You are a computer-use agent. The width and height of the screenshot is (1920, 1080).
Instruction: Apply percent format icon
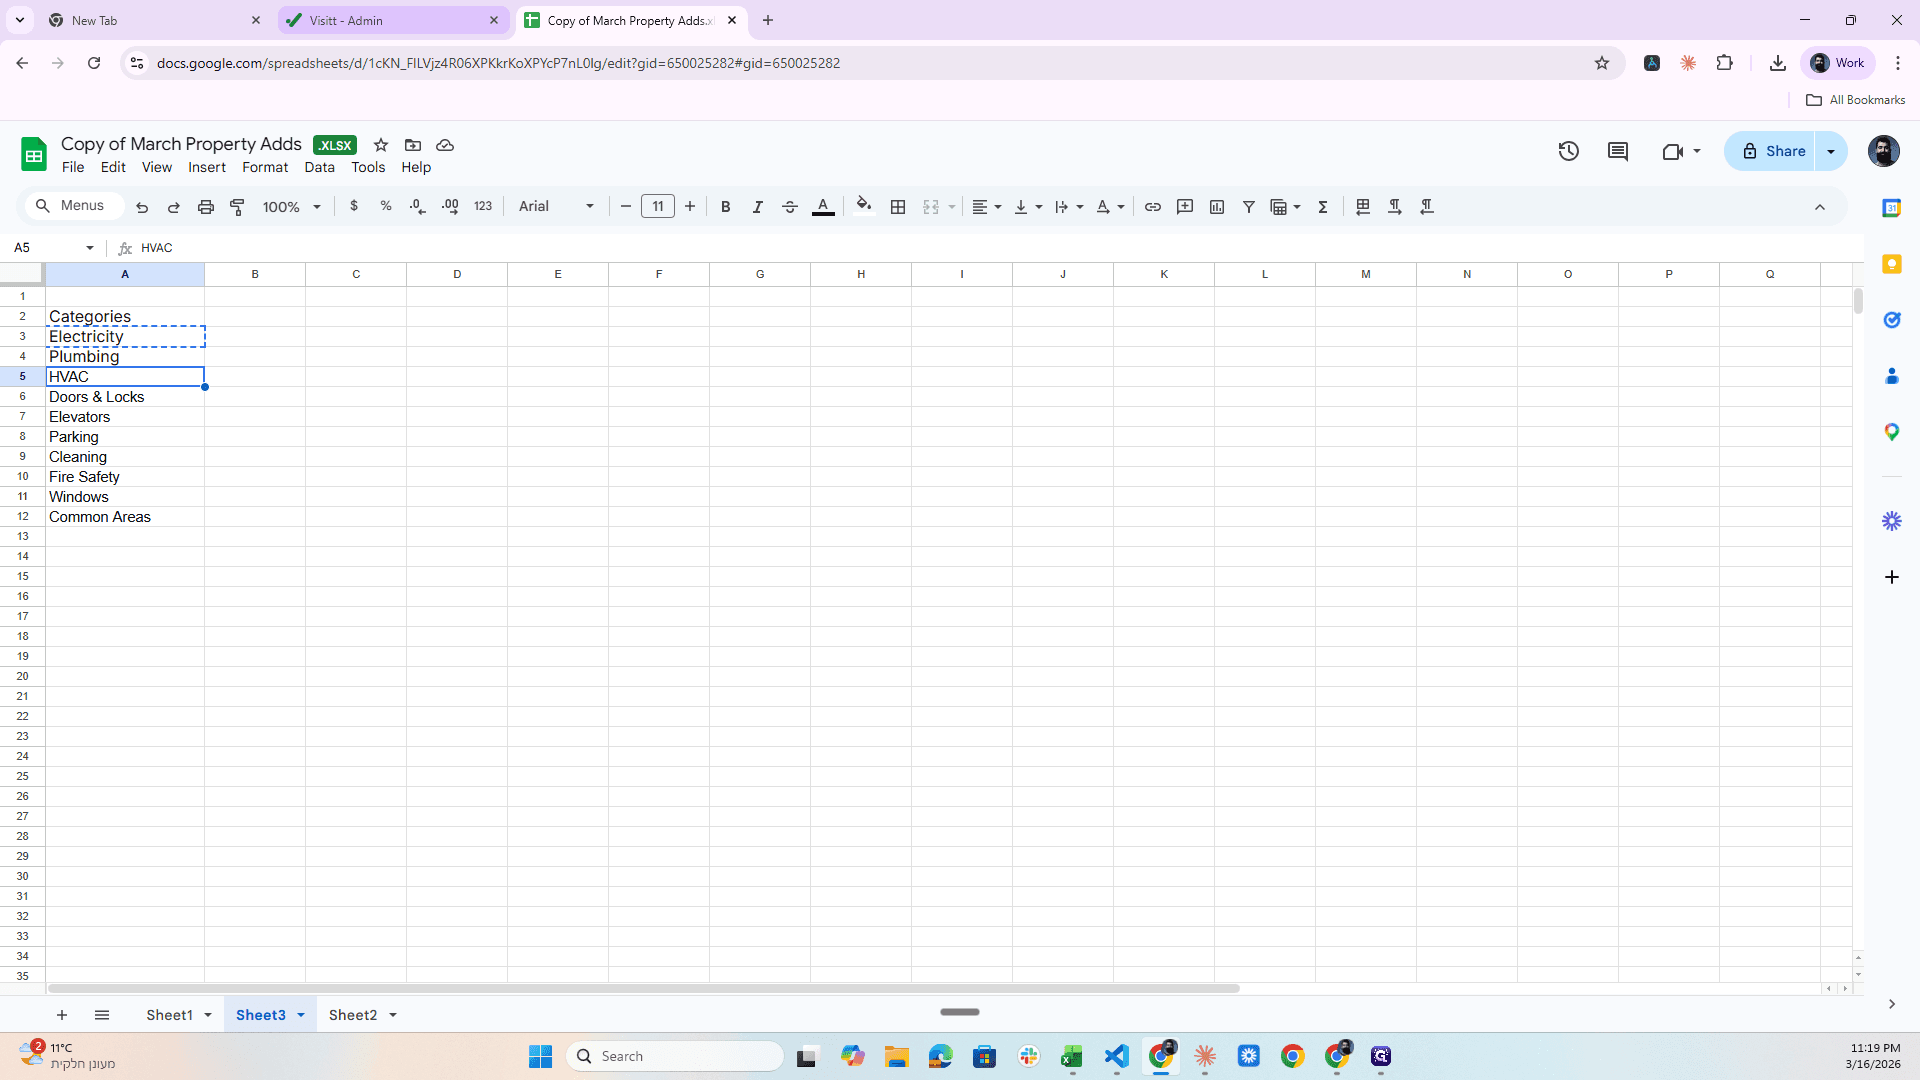pos(386,206)
